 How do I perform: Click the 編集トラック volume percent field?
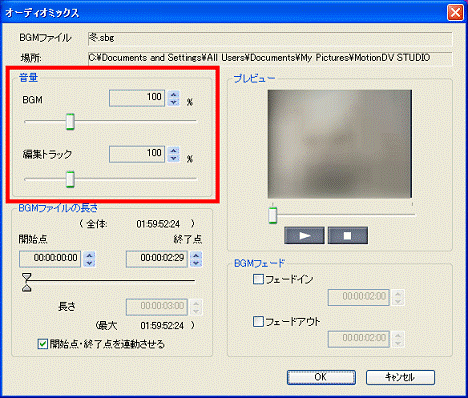pos(137,155)
